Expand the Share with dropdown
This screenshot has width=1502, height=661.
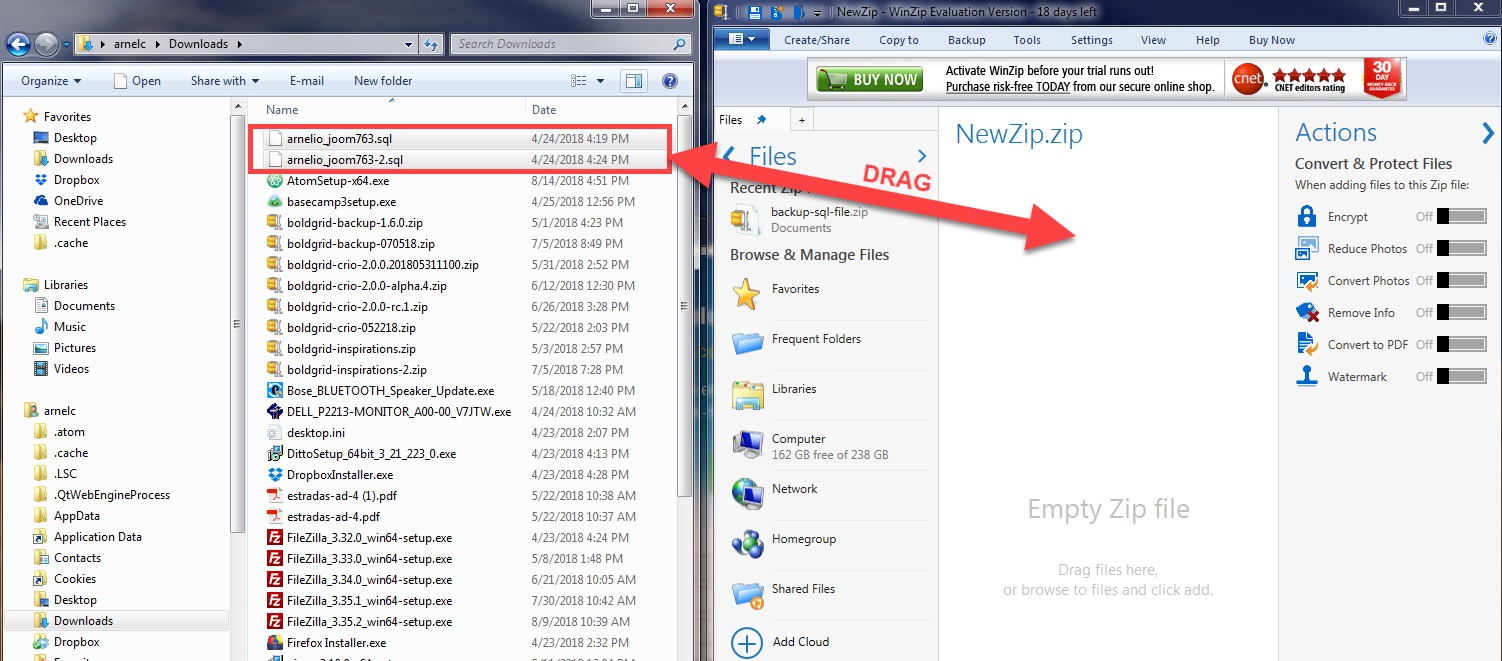[x=225, y=81]
